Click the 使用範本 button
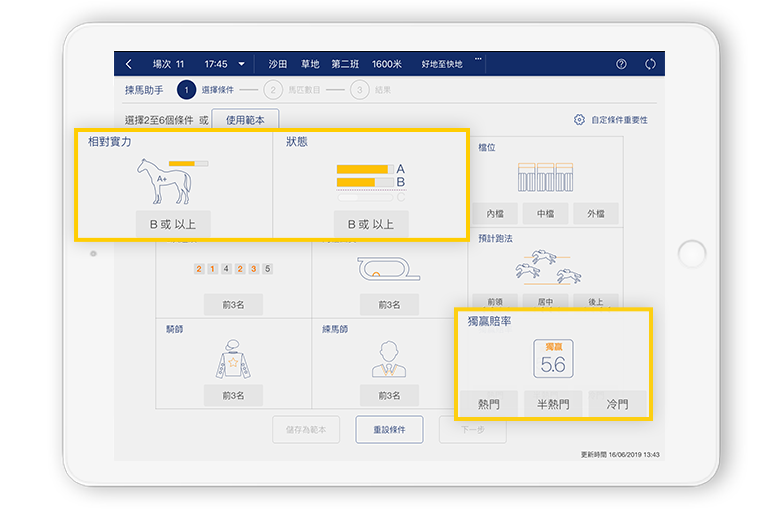The width and height of the screenshot is (770, 509). coord(244,120)
